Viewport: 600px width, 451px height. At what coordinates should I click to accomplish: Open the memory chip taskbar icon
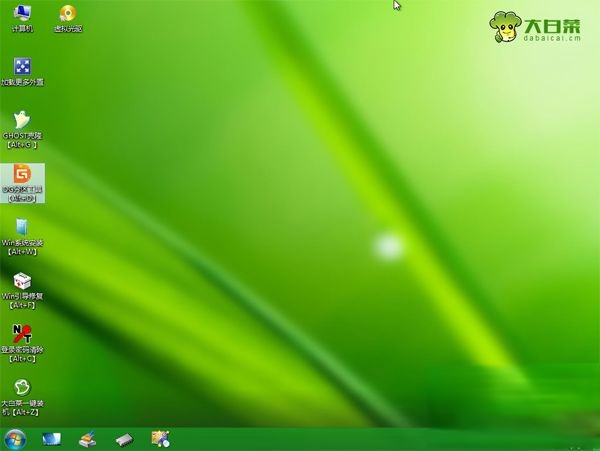click(x=124, y=440)
